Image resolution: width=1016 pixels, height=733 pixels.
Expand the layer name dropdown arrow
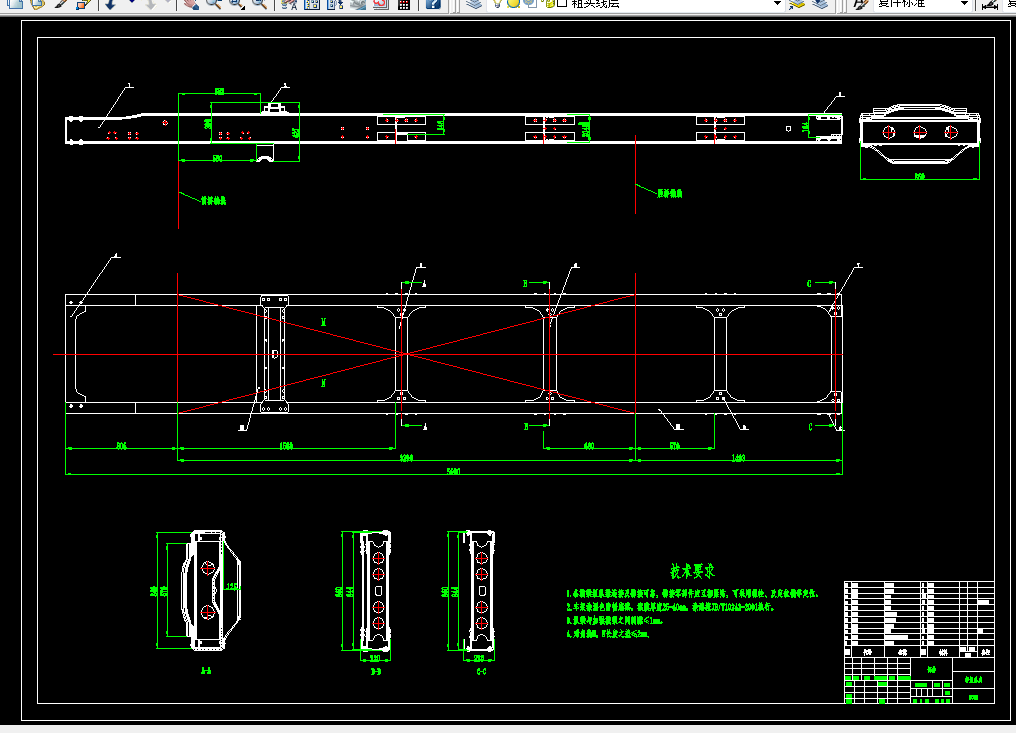tap(778, 4)
